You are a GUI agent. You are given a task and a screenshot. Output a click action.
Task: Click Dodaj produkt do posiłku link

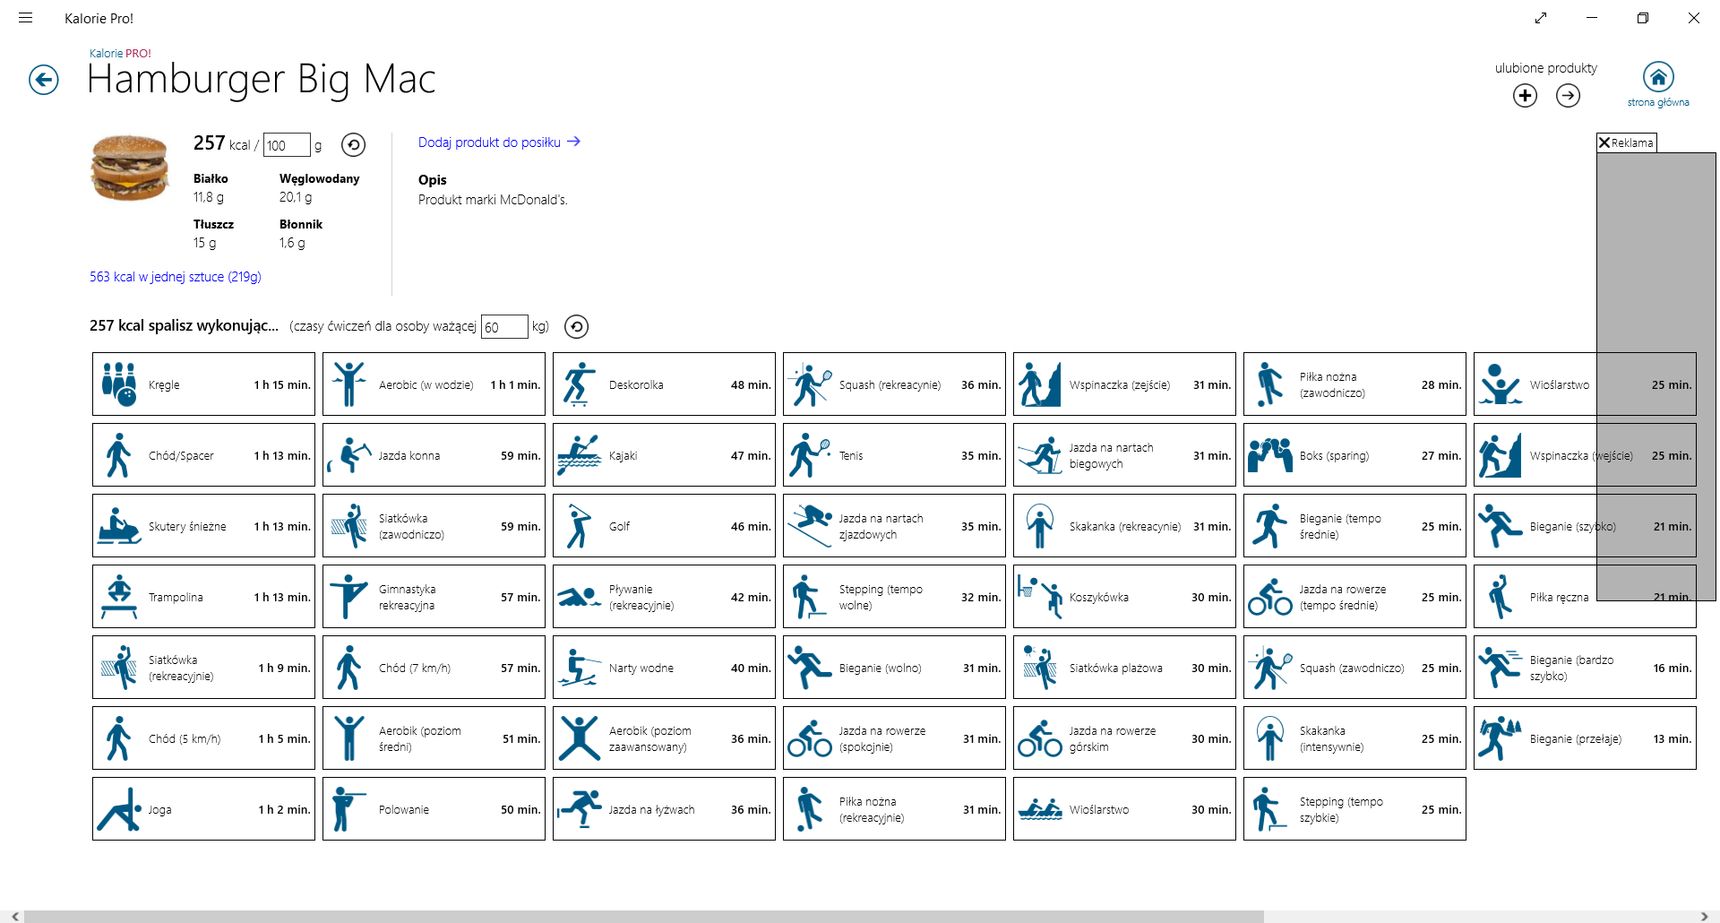pos(499,143)
